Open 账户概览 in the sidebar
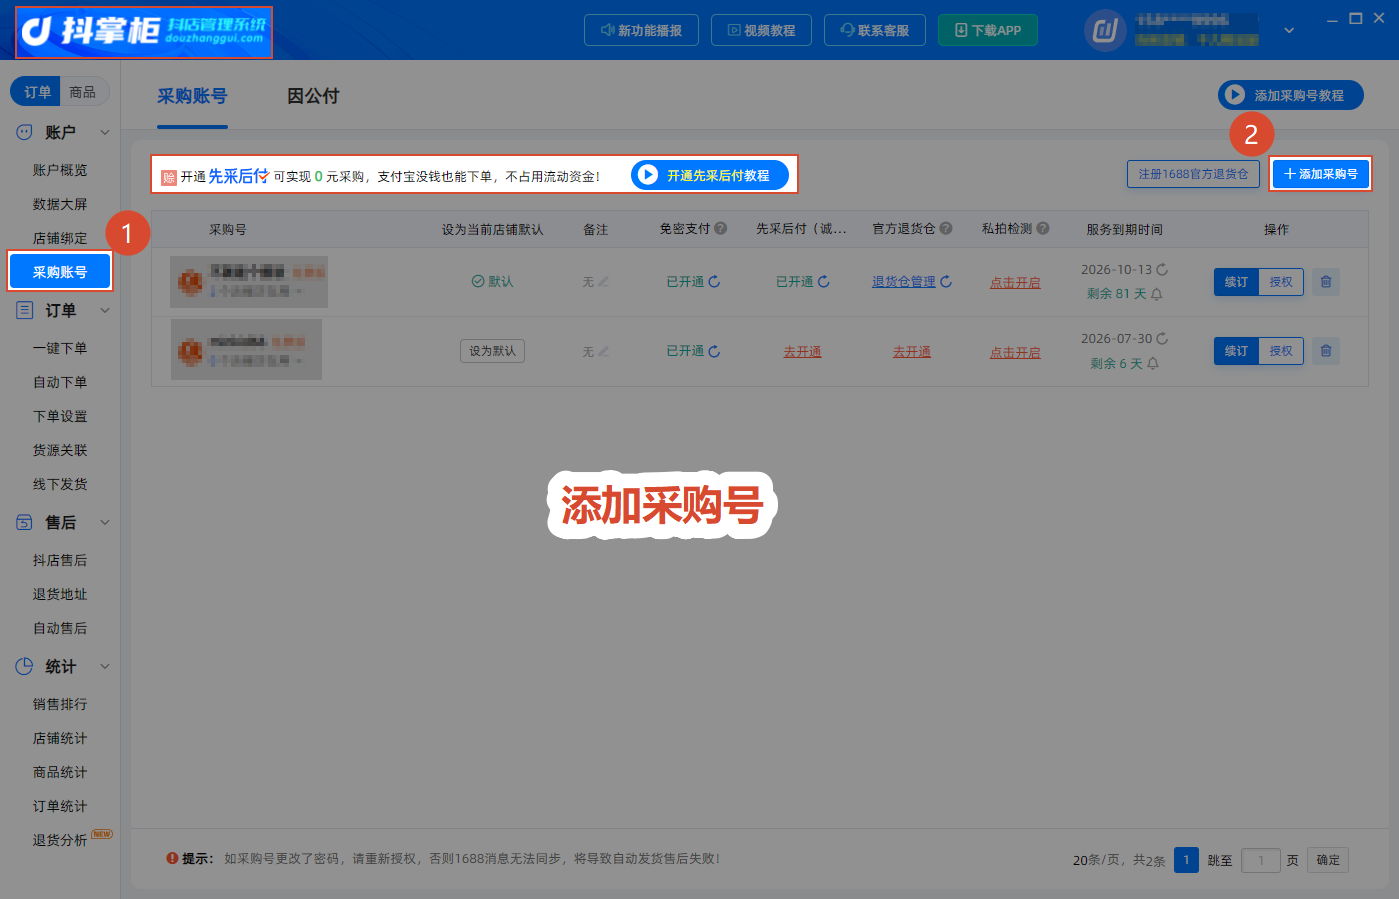1399x899 pixels. click(x=60, y=170)
